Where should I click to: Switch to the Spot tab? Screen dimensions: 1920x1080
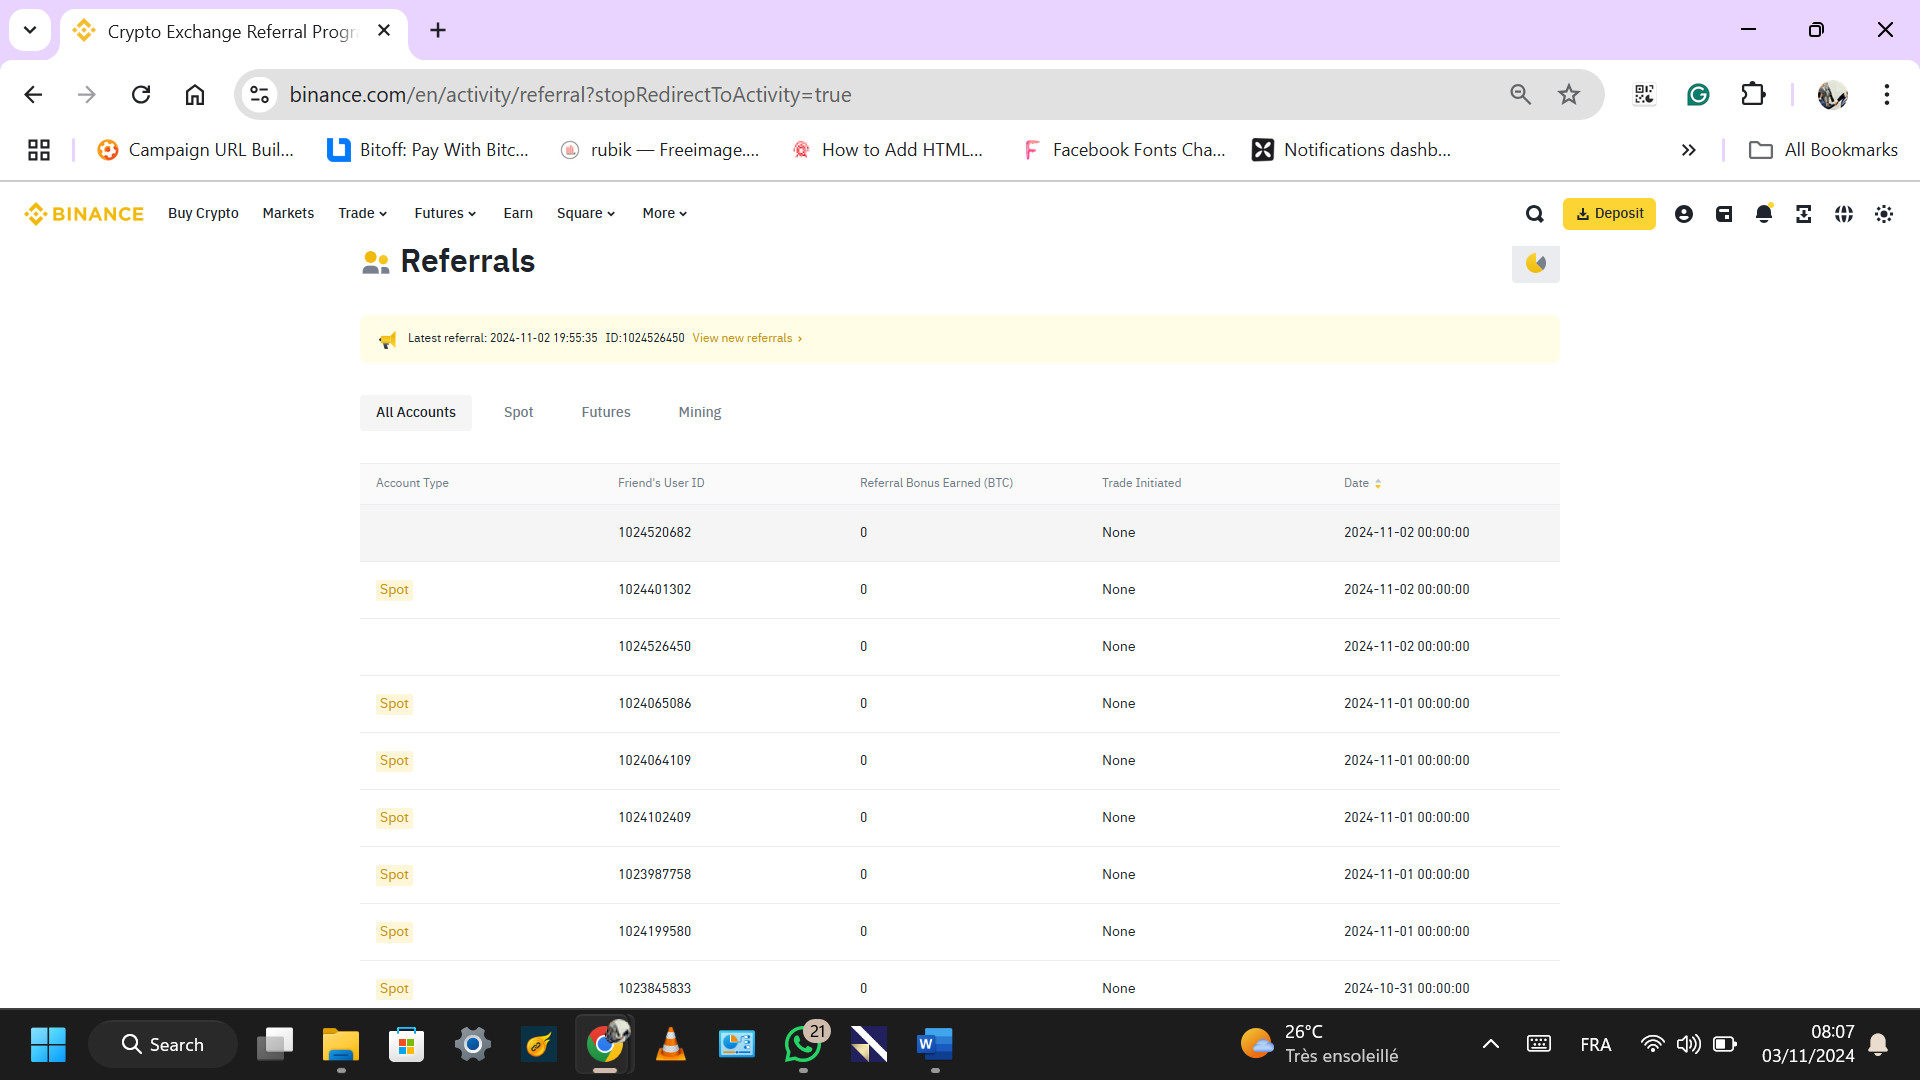518,412
